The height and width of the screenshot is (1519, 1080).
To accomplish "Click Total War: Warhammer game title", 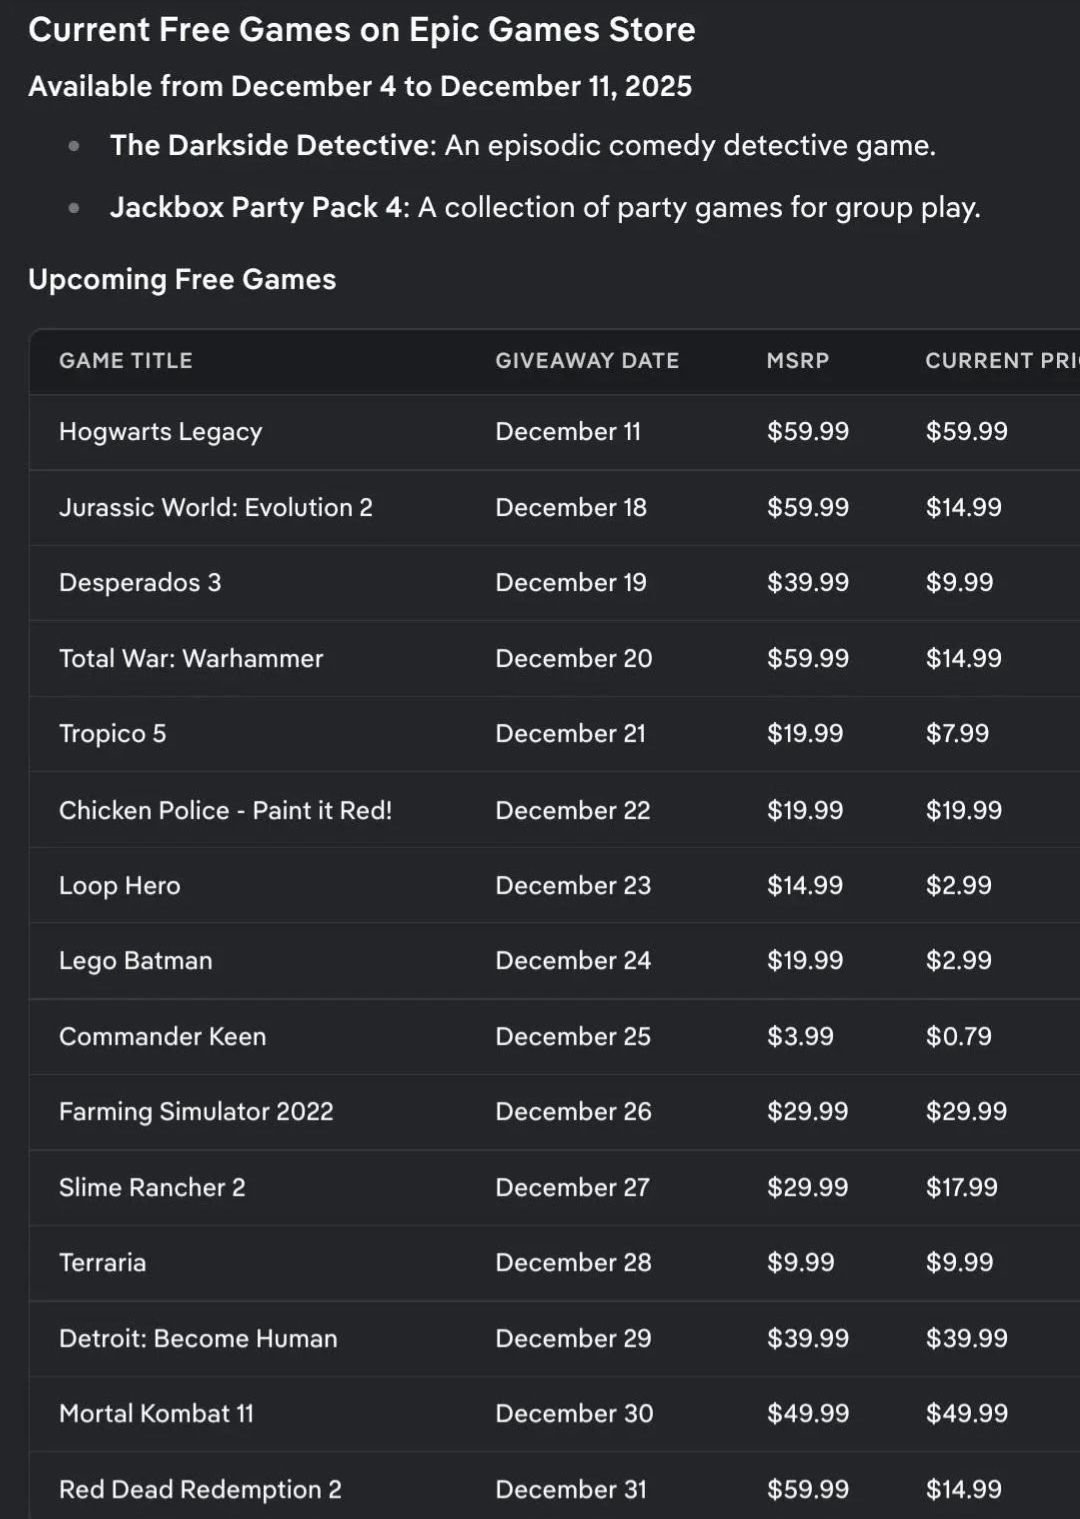I will coord(191,659).
